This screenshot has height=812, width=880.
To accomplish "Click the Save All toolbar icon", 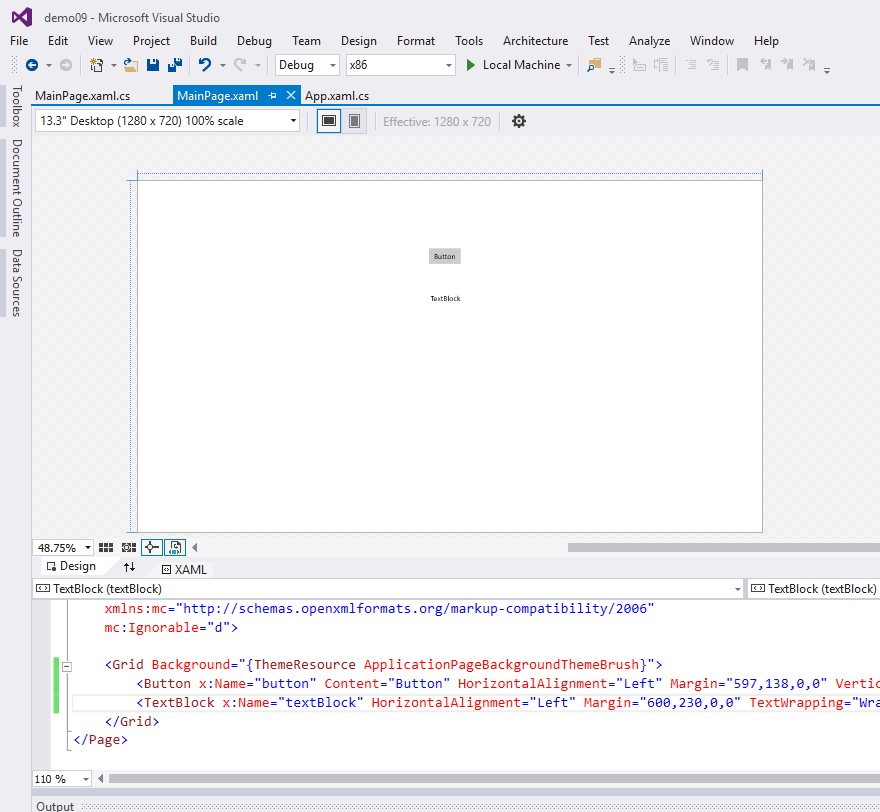I will point(175,65).
